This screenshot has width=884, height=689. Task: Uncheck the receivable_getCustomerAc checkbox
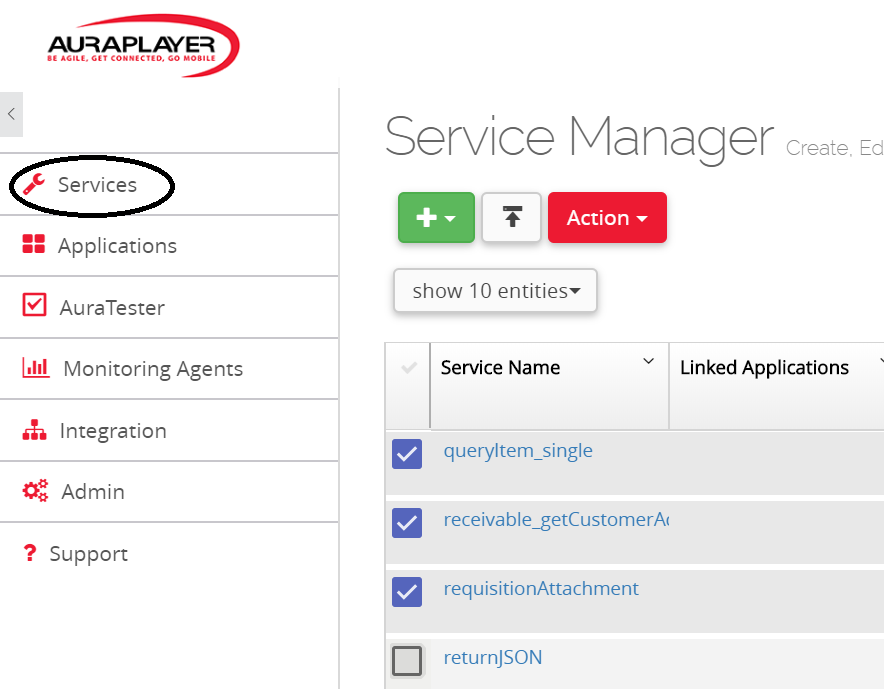click(407, 523)
